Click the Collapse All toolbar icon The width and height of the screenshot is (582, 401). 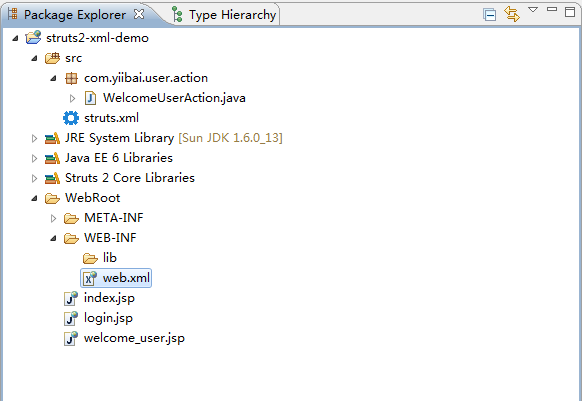(490, 15)
